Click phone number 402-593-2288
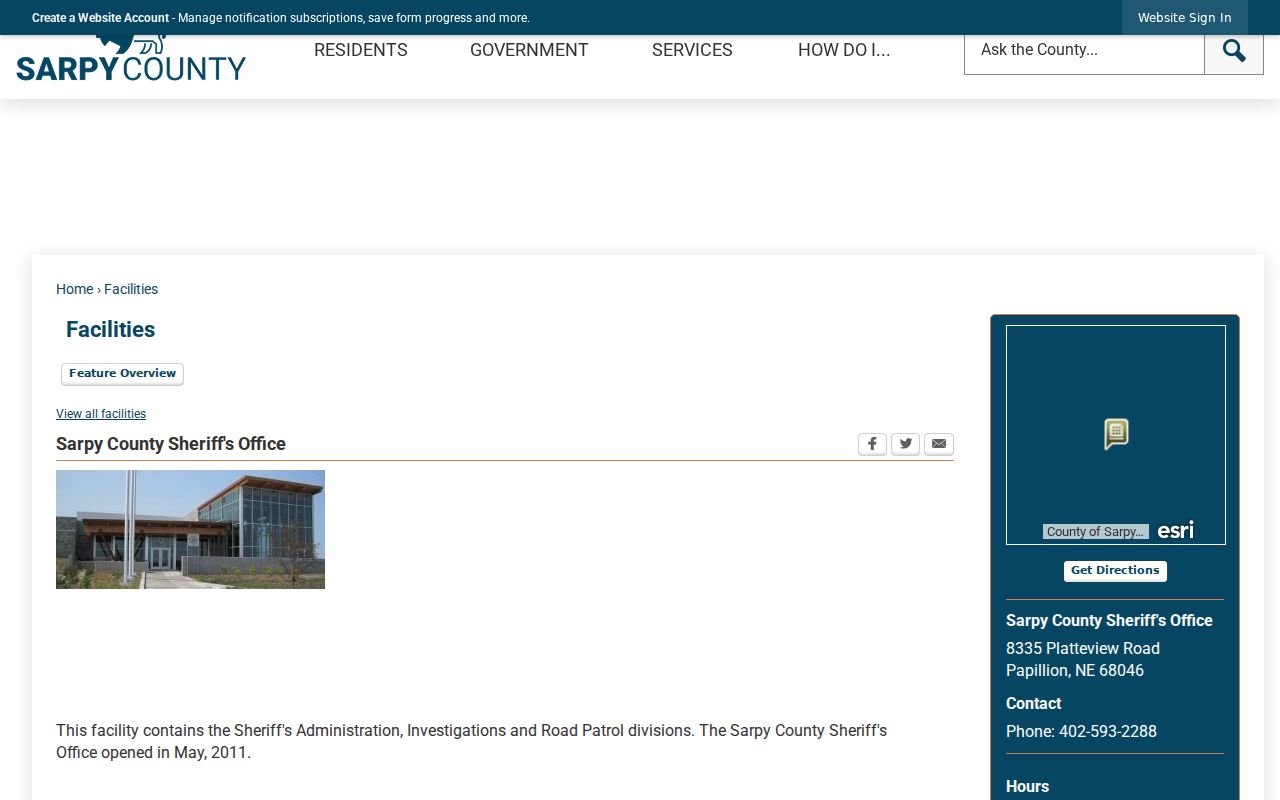The image size is (1280, 800). tap(1108, 731)
